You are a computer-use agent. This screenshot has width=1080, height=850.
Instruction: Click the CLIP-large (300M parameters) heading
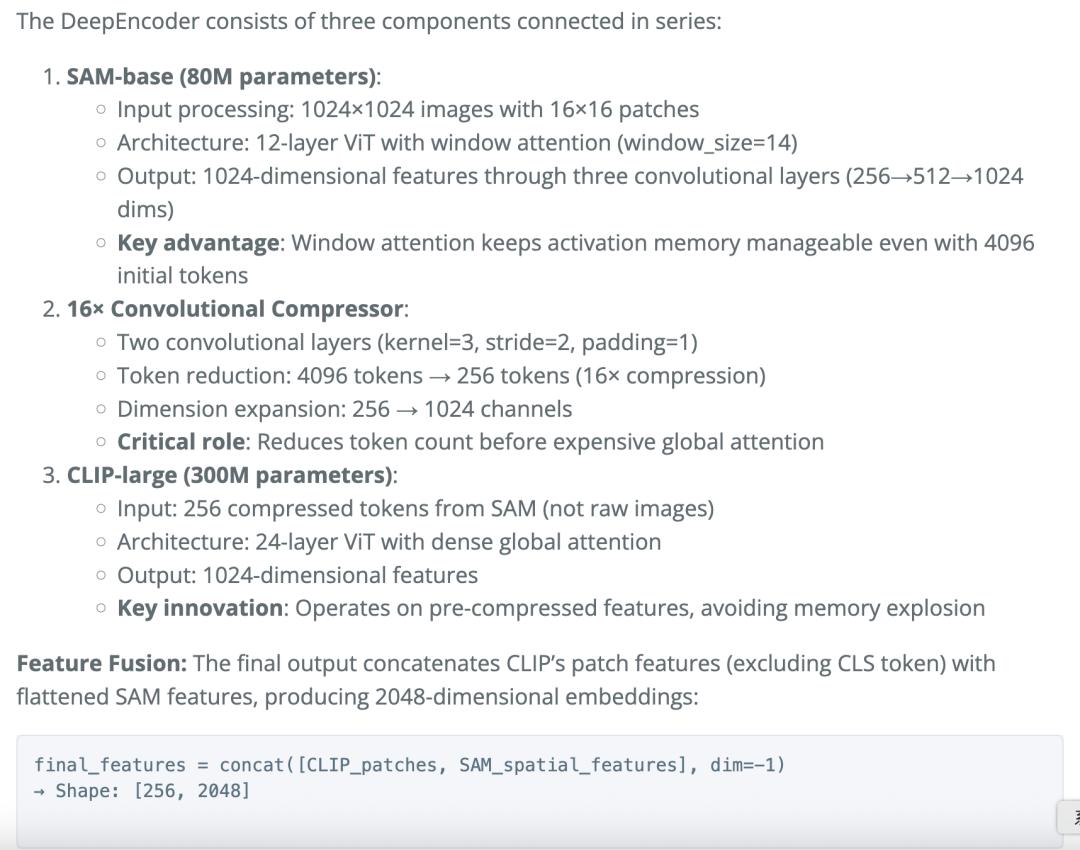pos(230,475)
